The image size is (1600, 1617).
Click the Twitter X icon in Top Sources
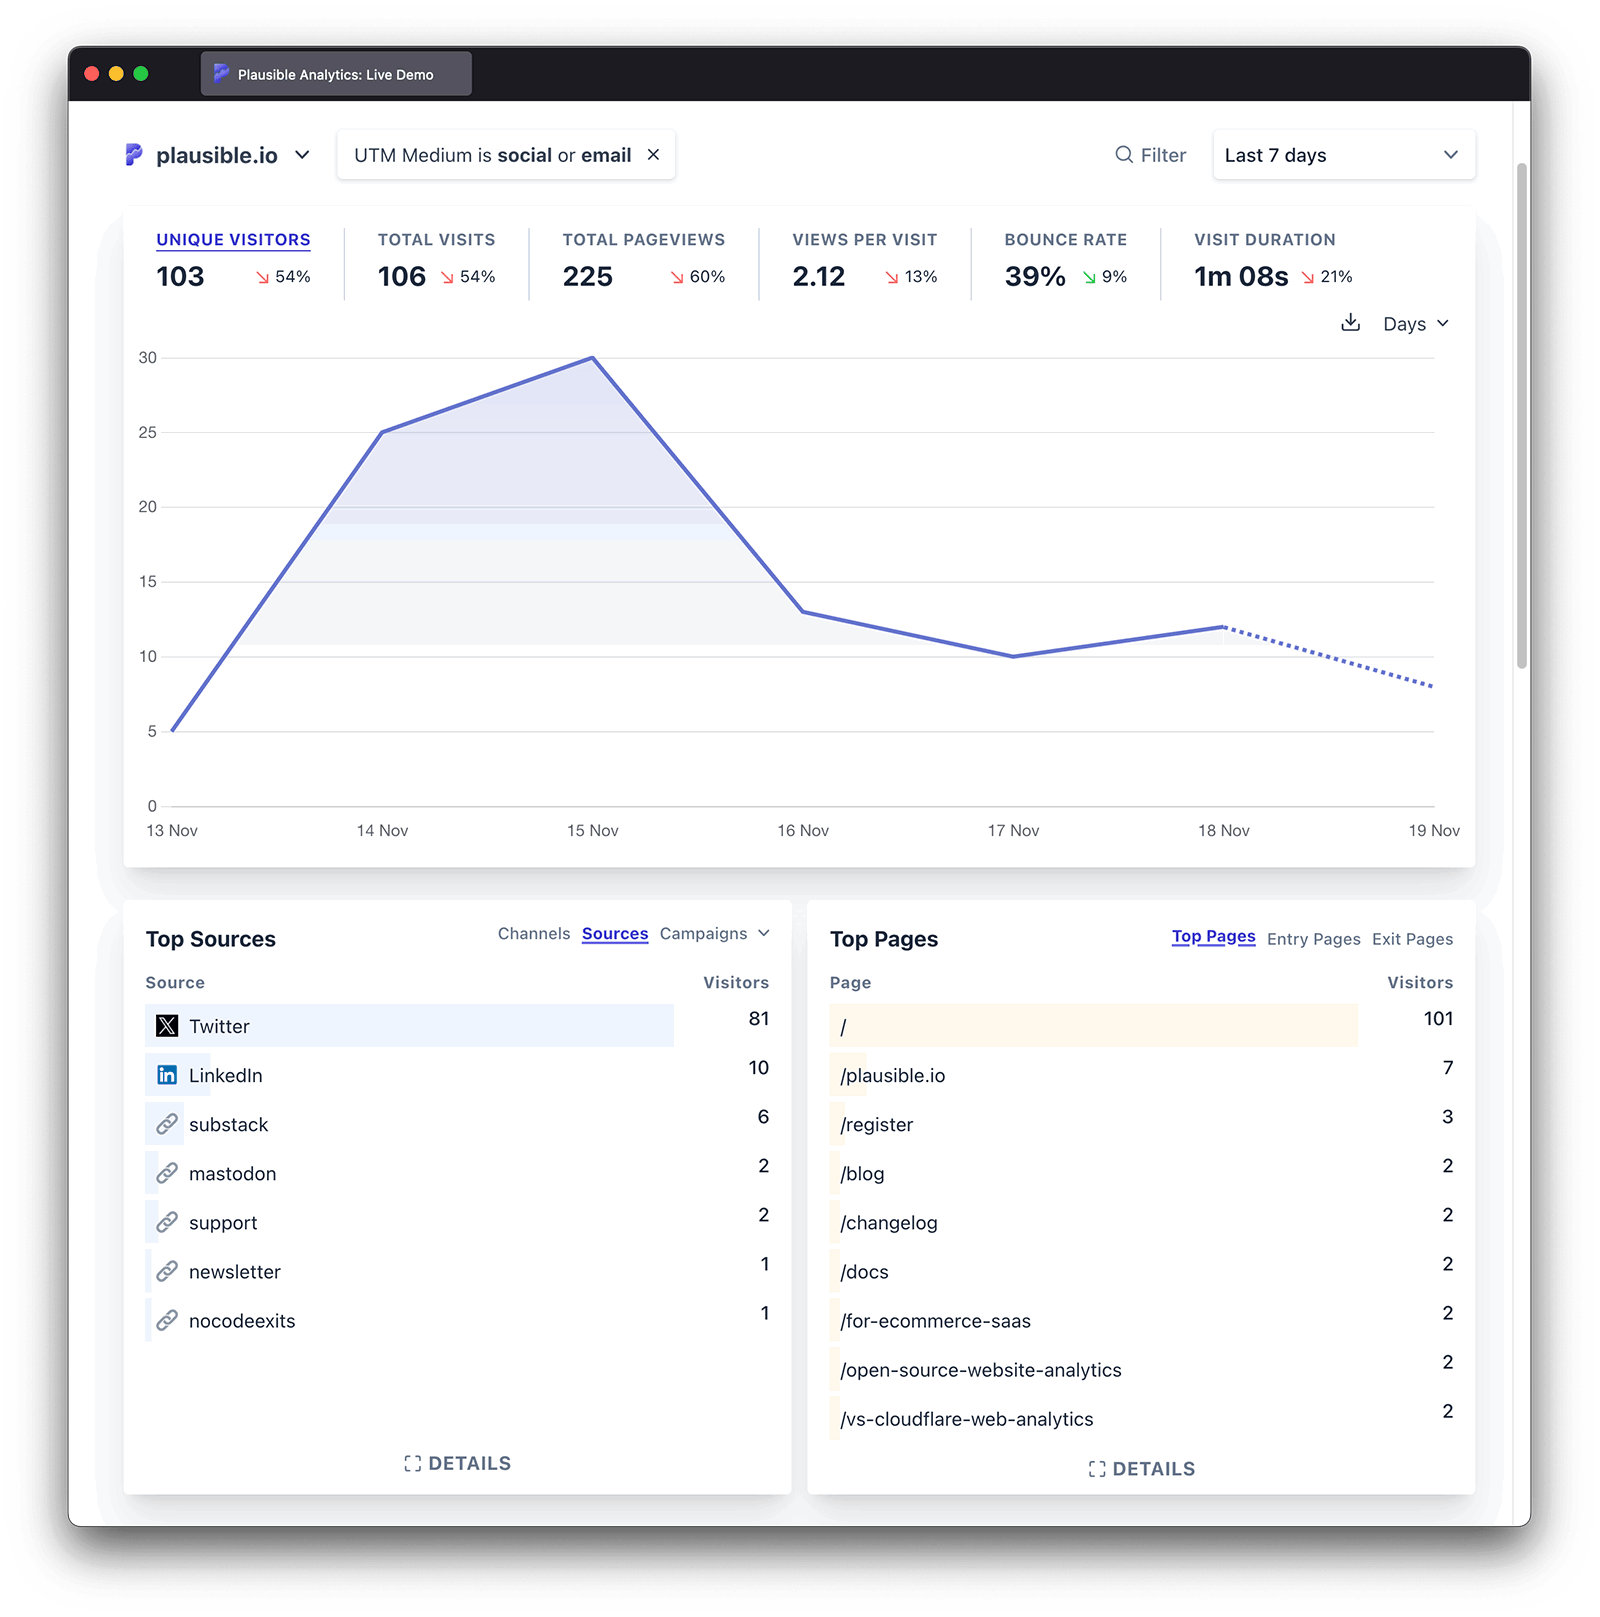click(x=166, y=1025)
